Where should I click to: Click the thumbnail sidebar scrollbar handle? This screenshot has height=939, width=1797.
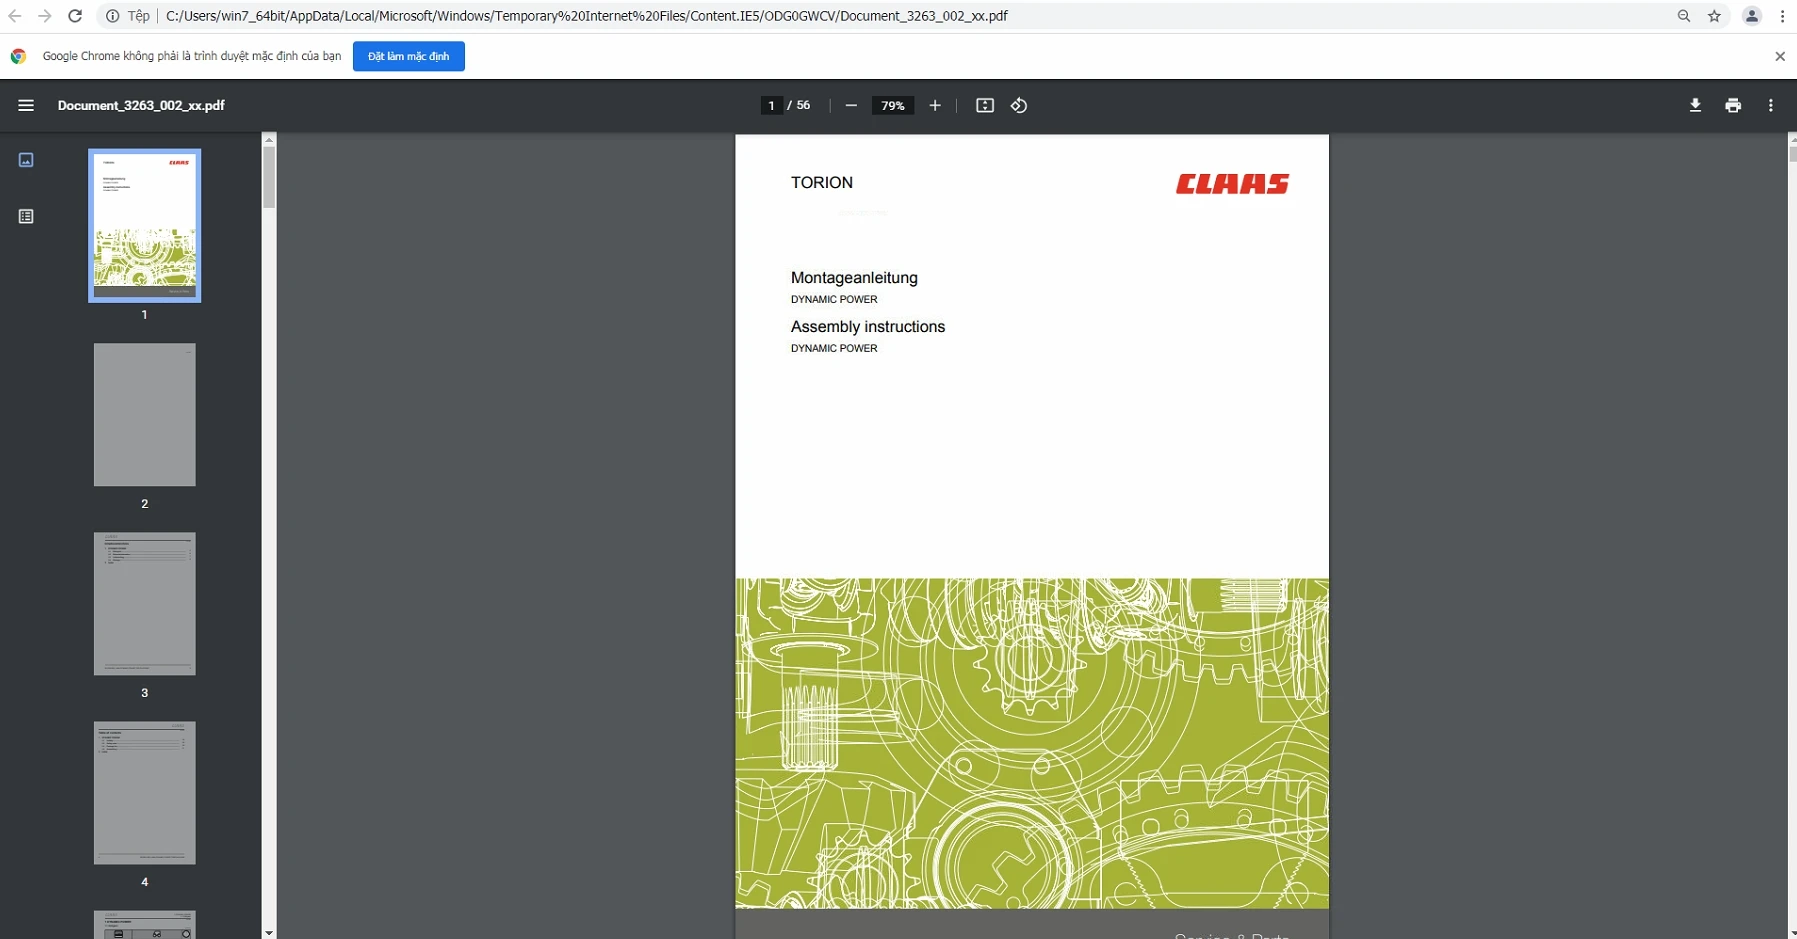(269, 177)
